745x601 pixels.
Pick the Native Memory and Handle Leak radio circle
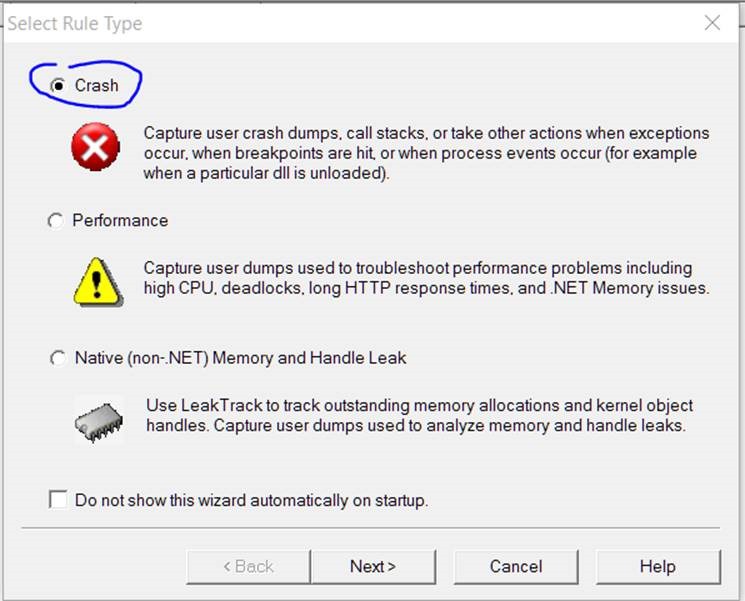click(58, 358)
